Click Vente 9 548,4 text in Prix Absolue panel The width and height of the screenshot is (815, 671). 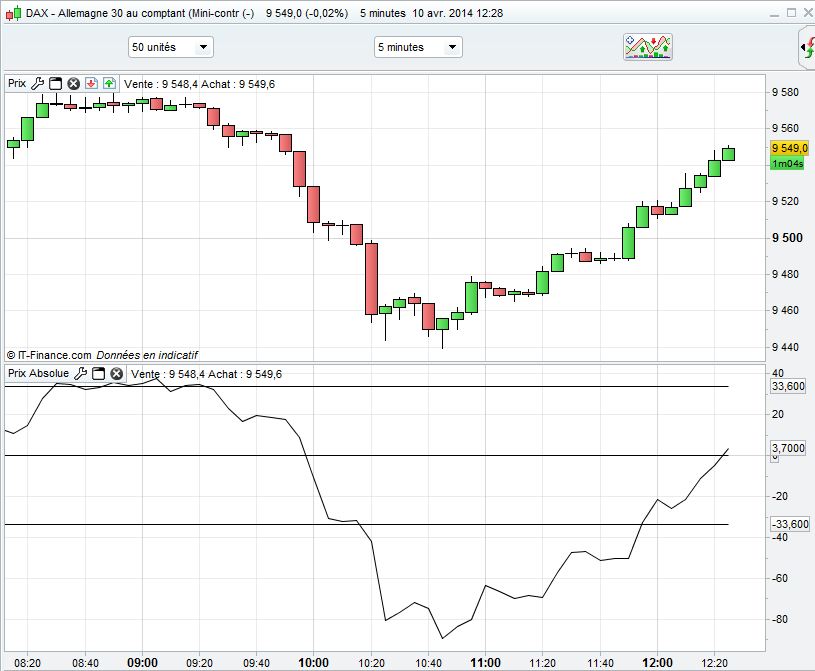[168, 374]
